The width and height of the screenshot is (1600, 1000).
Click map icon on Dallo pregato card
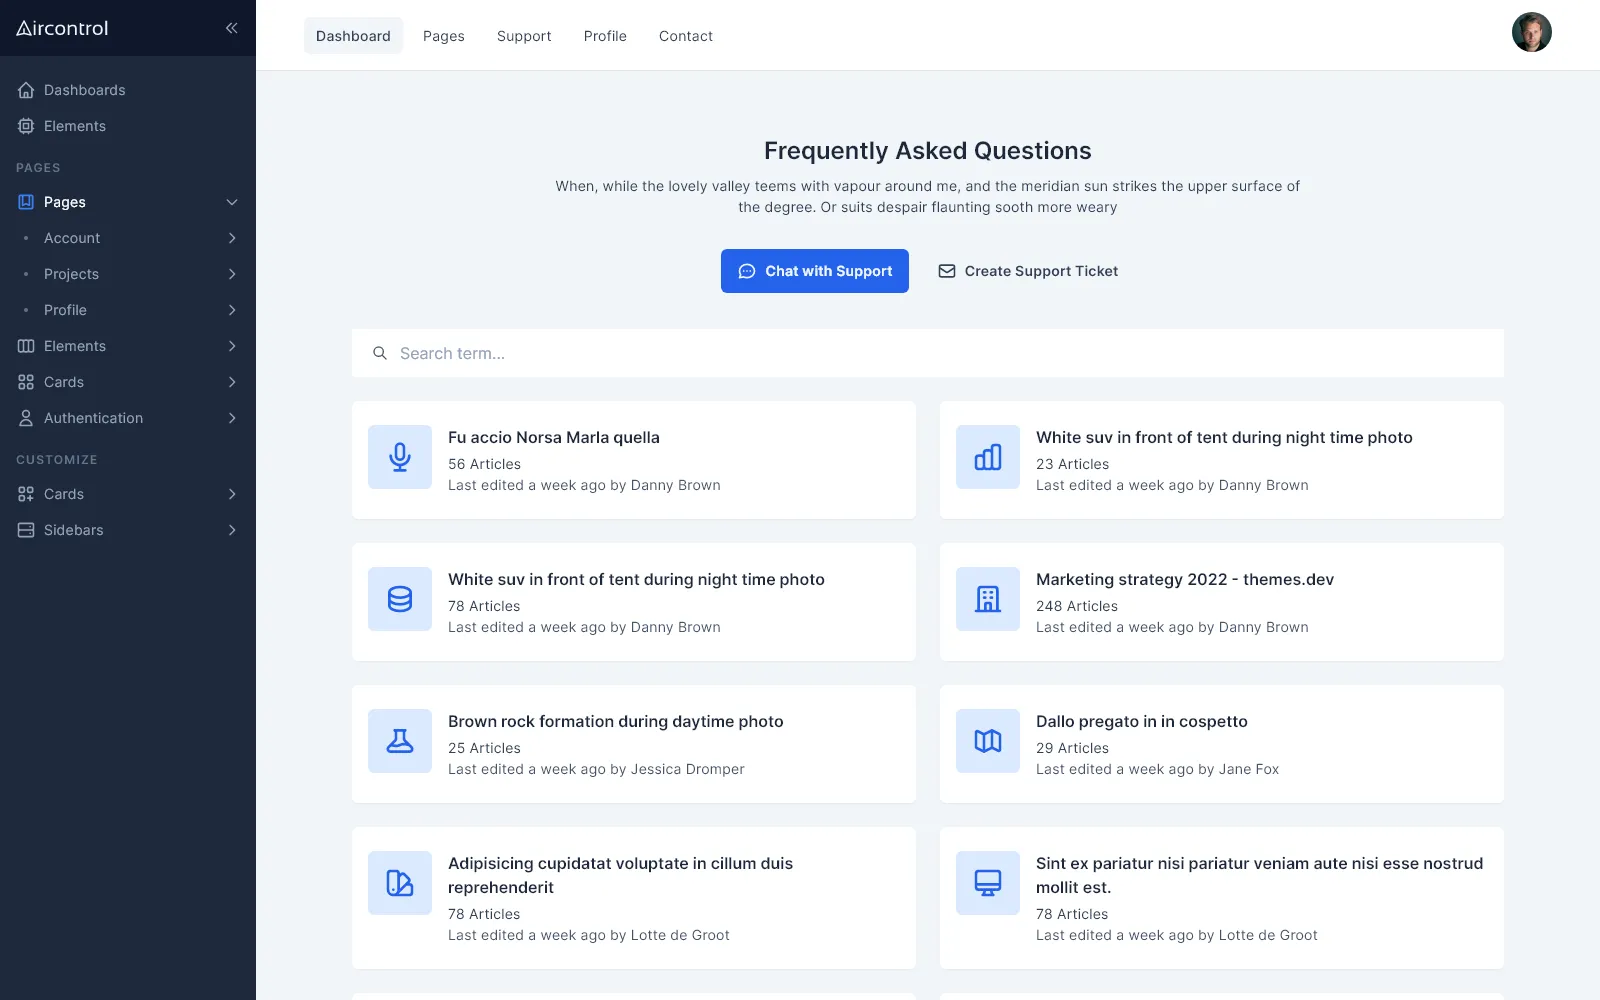(x=988, y=741)
